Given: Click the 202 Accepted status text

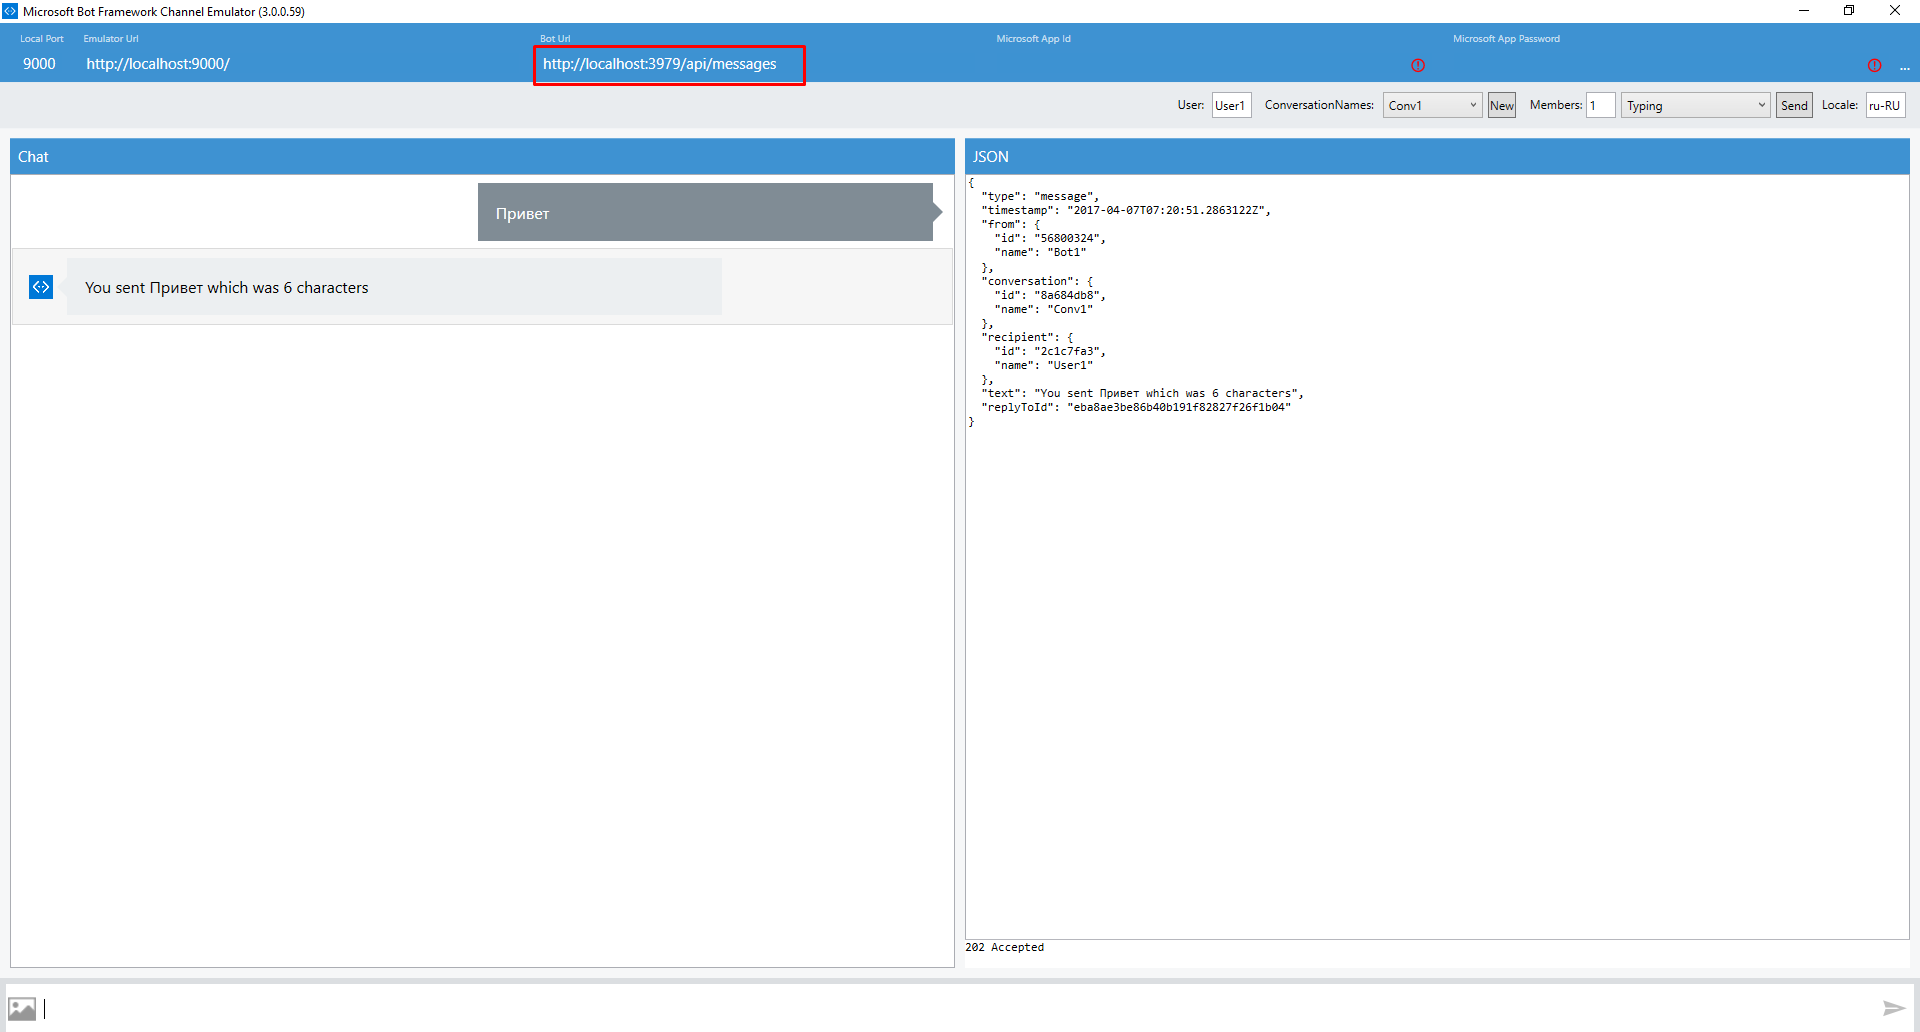Looking at the screenshot, I should pyautogui.click(x=1004, y=947).
